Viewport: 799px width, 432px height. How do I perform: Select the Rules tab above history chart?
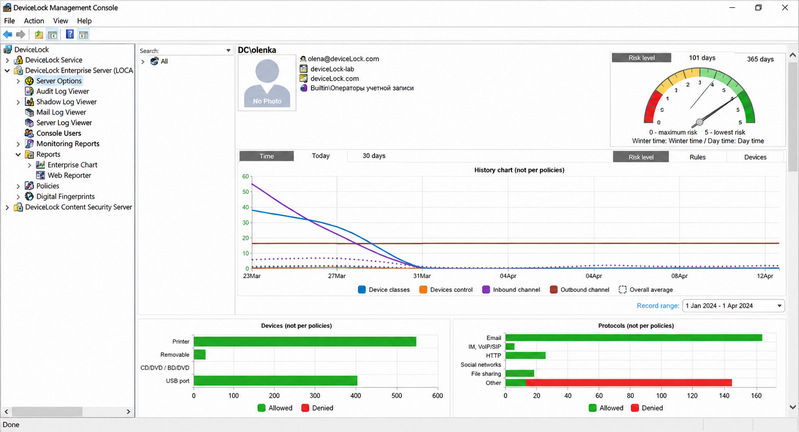point(698,157)
